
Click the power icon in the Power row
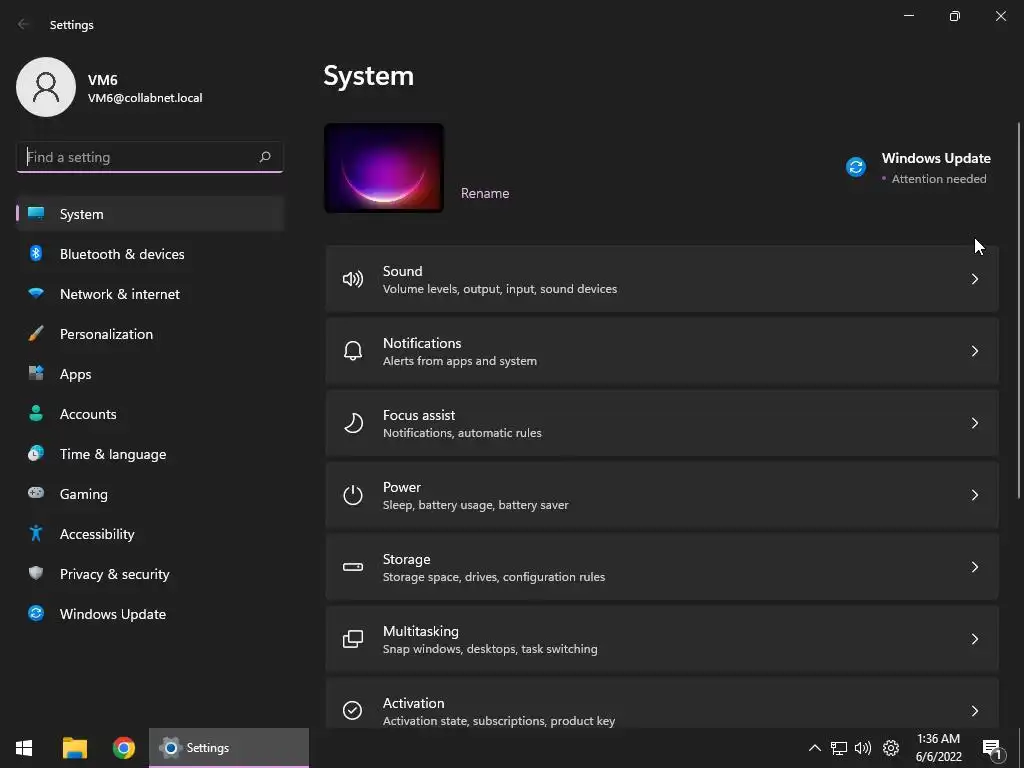click(353, 495)
